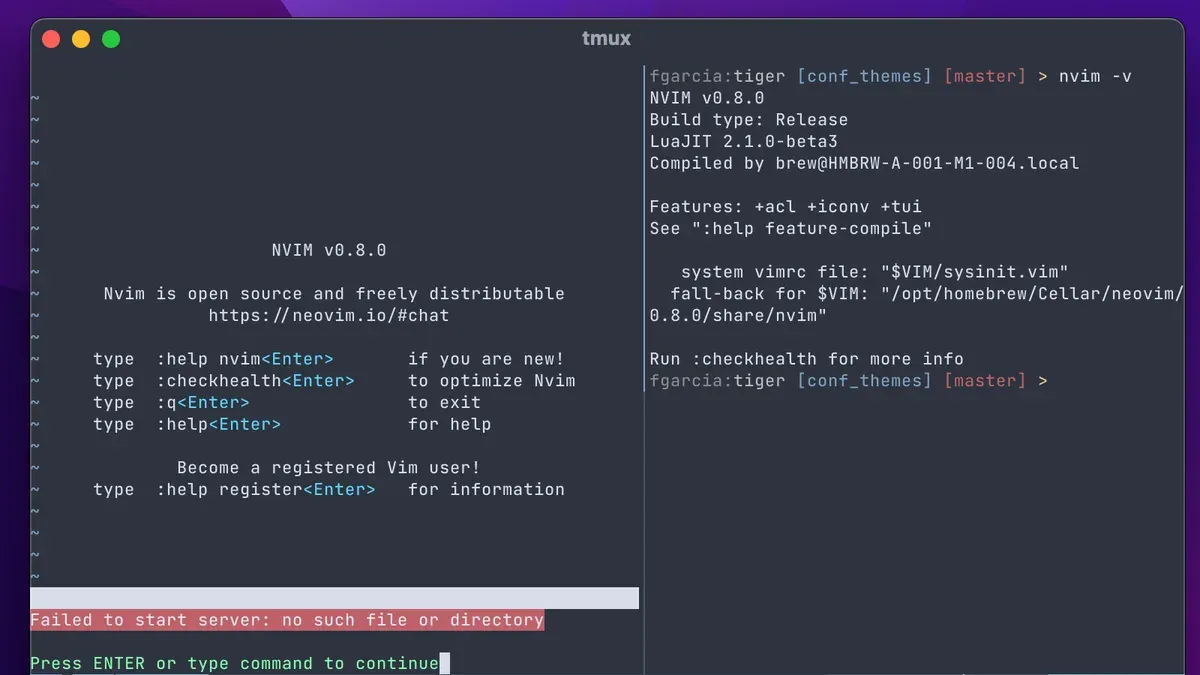Click 'fgarcia:tiger' in the bottom shell prompt

click(717, 381)
